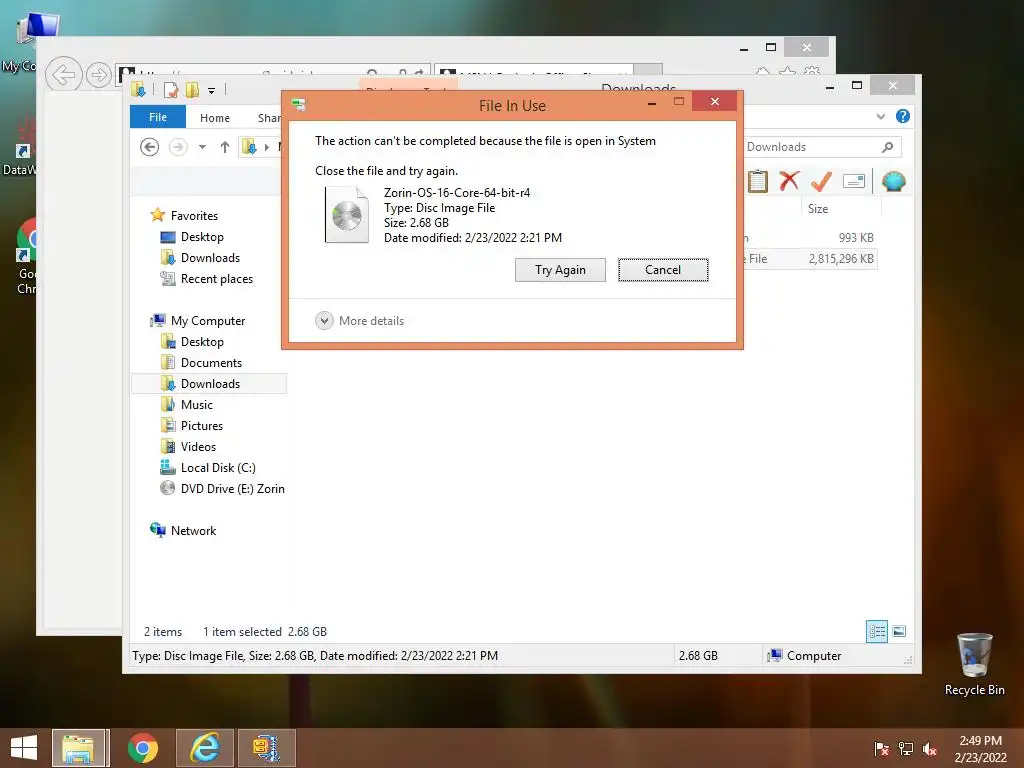
Task: Click the network tray icon
Action: click(x=906, y=749)
